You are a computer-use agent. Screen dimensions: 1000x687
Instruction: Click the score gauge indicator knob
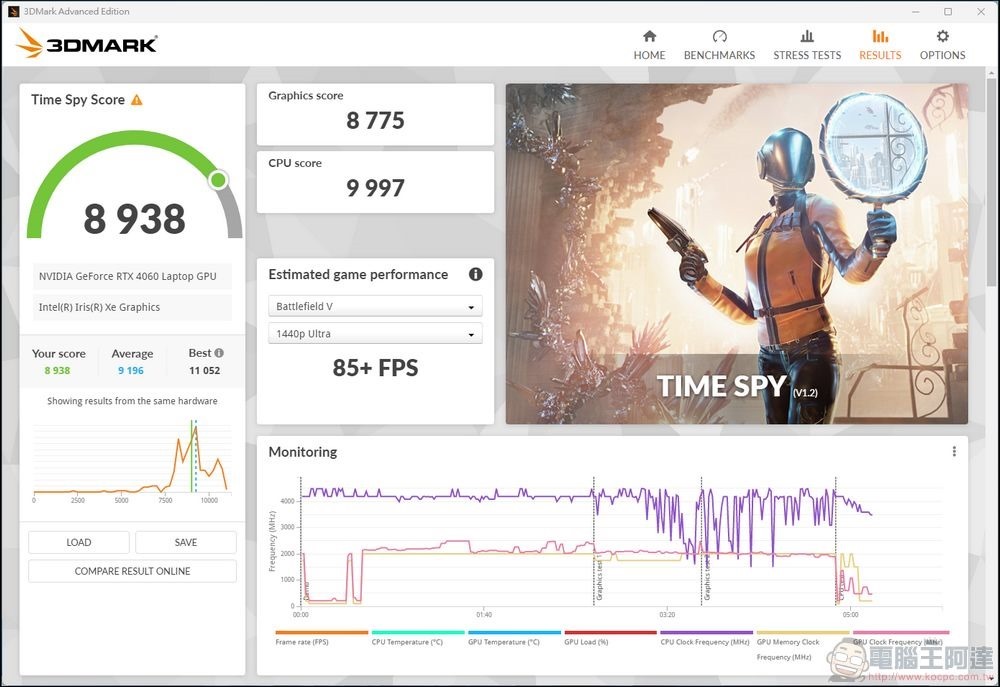(218, 180)
